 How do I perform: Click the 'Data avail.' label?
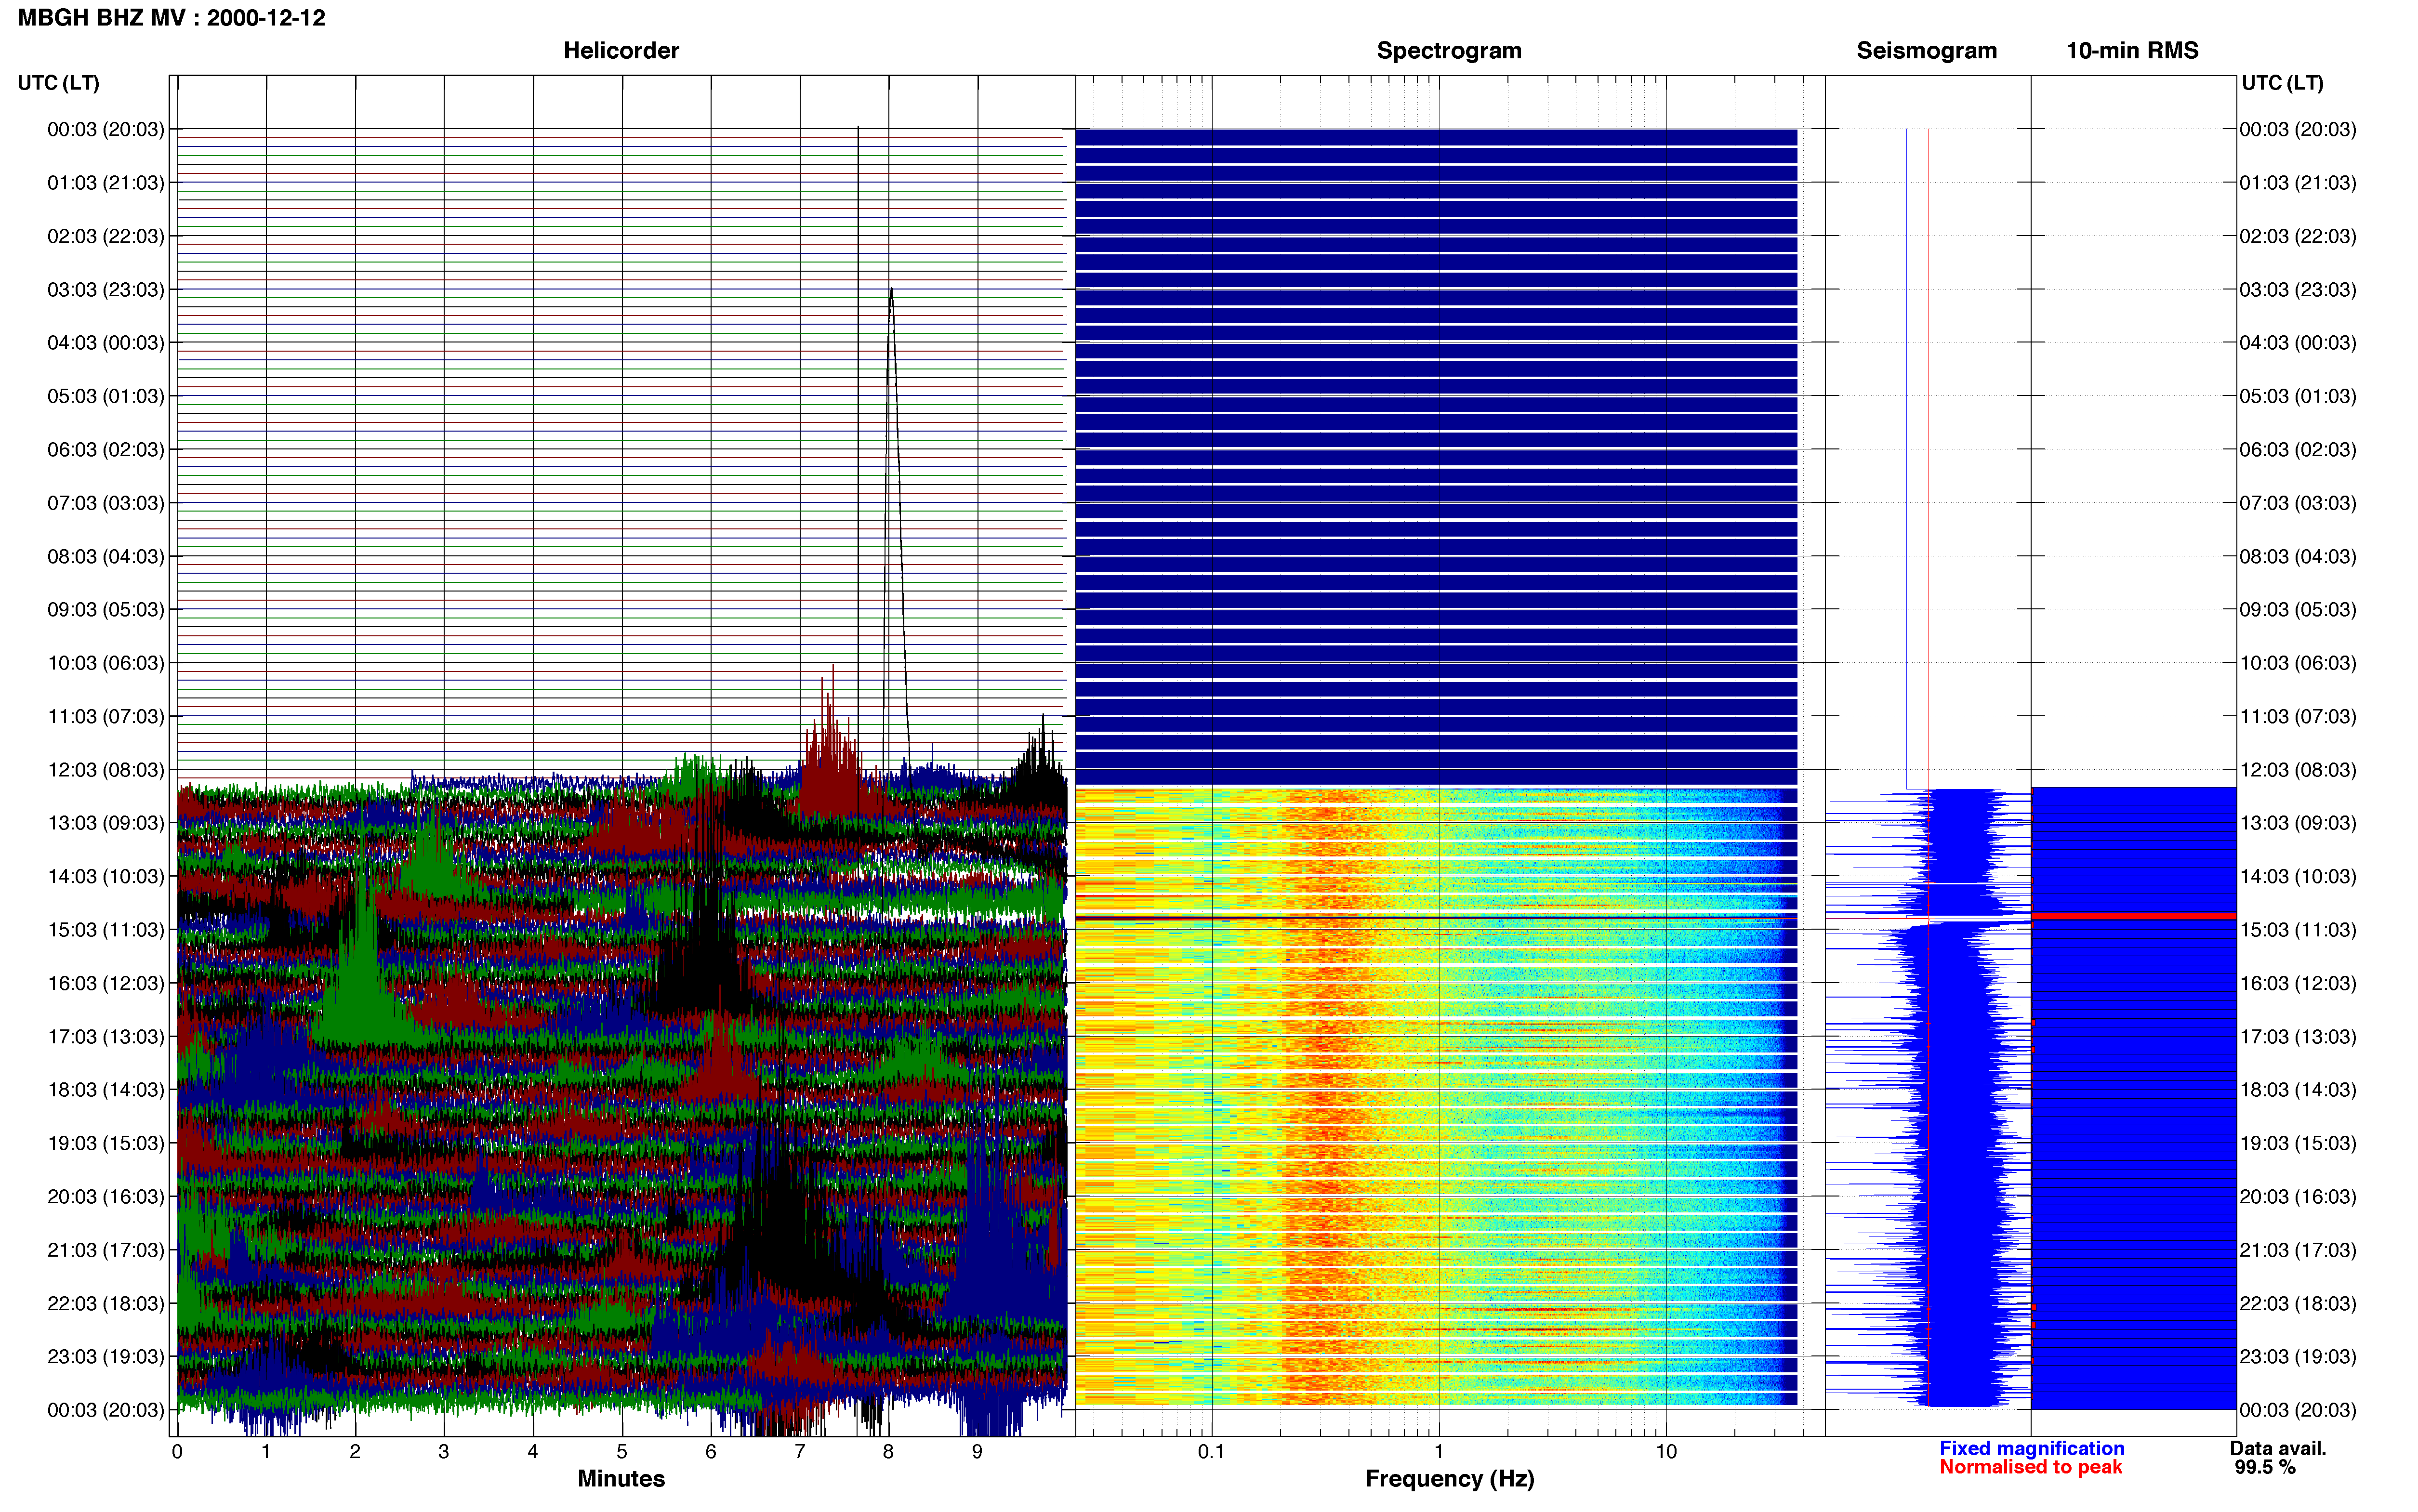[2278, 1448]
